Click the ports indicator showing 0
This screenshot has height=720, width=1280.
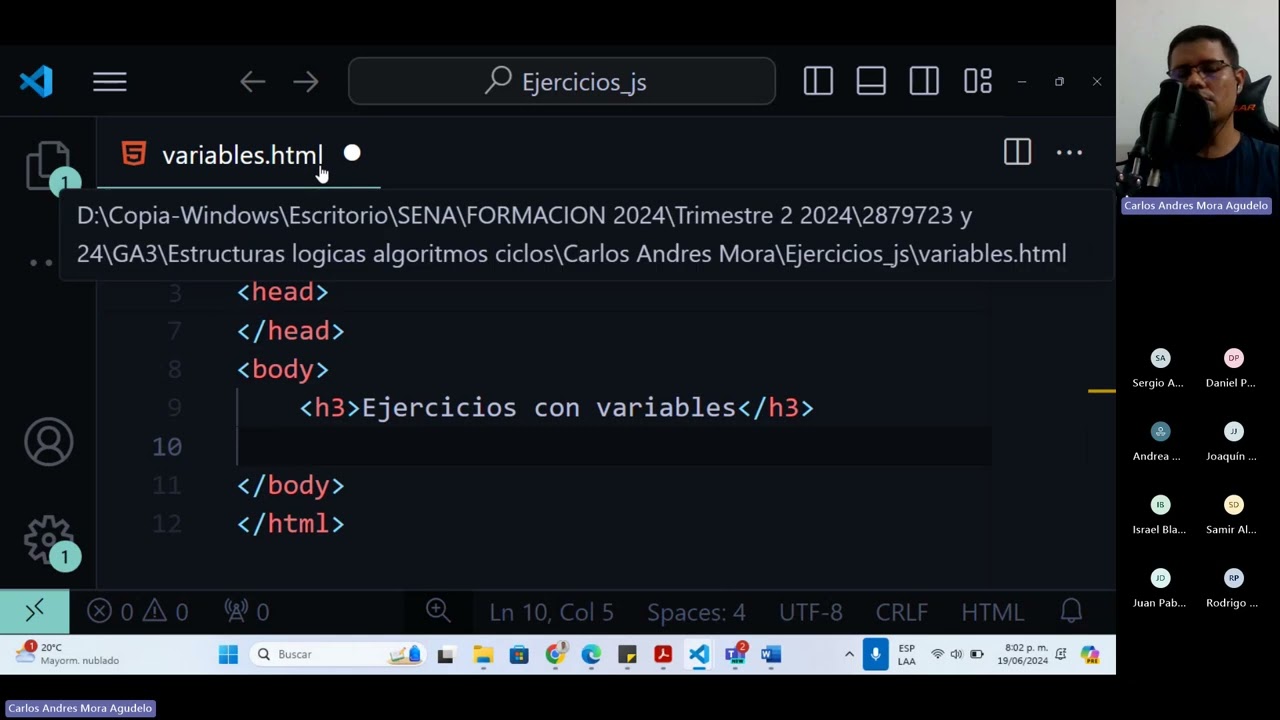[247, 611]
